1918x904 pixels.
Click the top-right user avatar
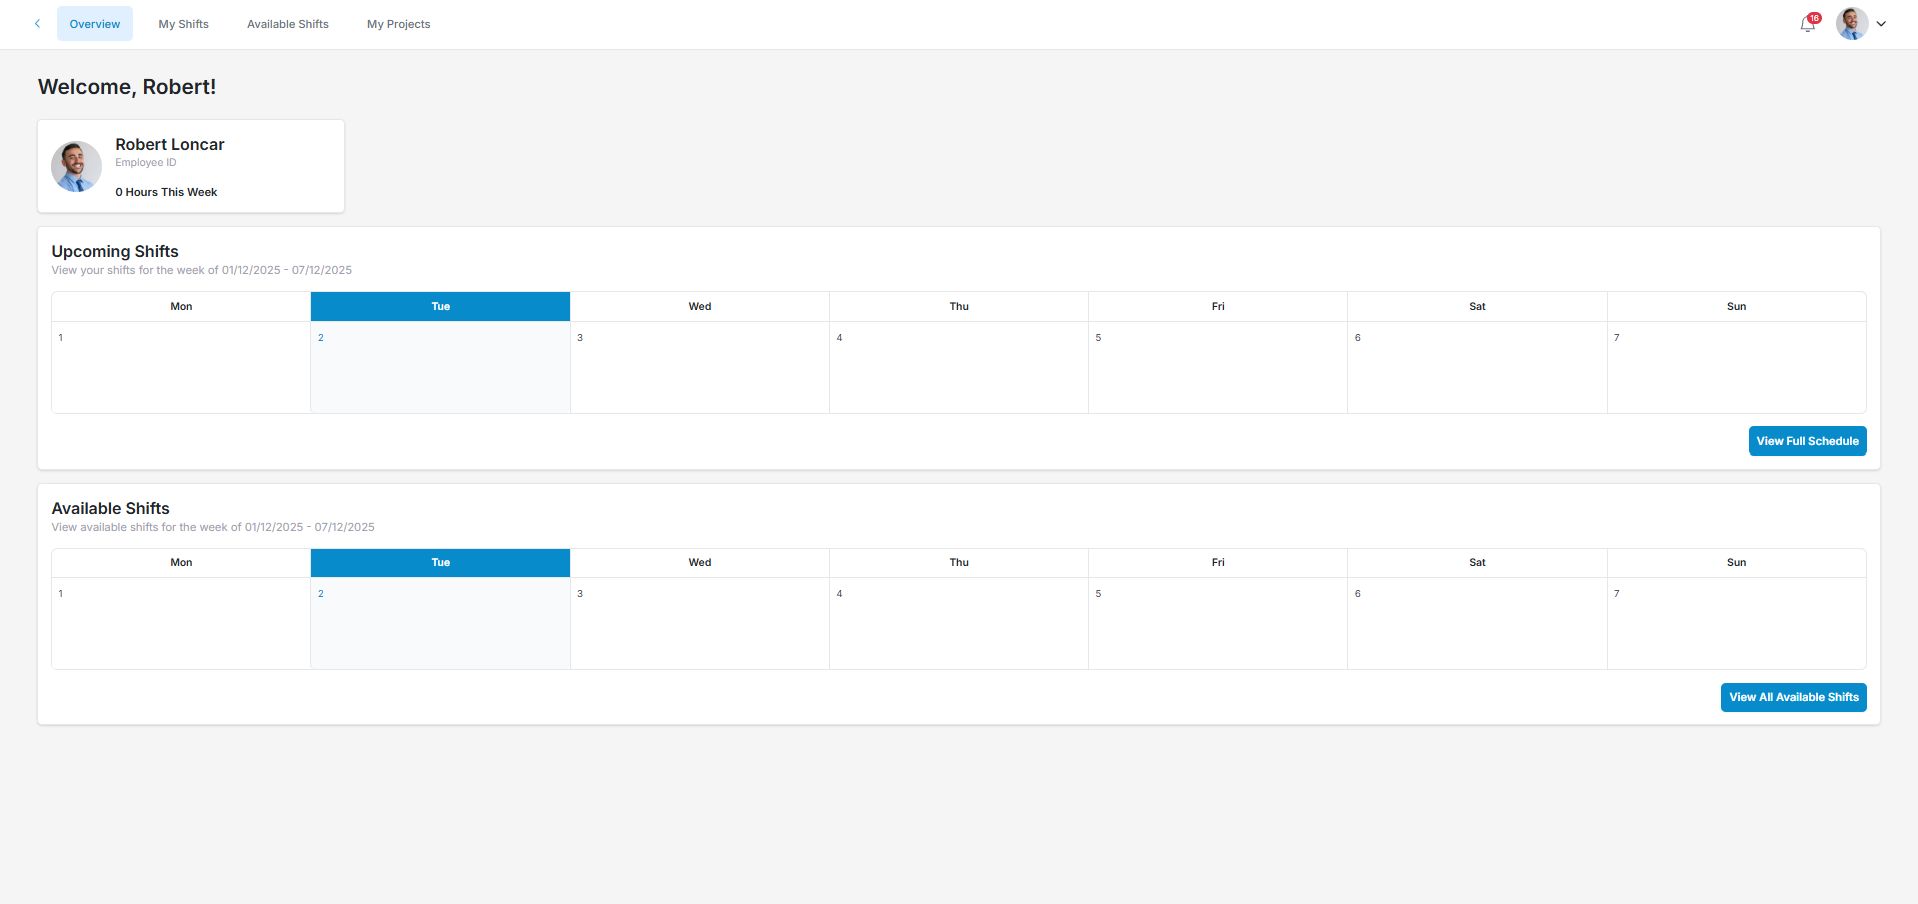click(x=1851, y=24)
